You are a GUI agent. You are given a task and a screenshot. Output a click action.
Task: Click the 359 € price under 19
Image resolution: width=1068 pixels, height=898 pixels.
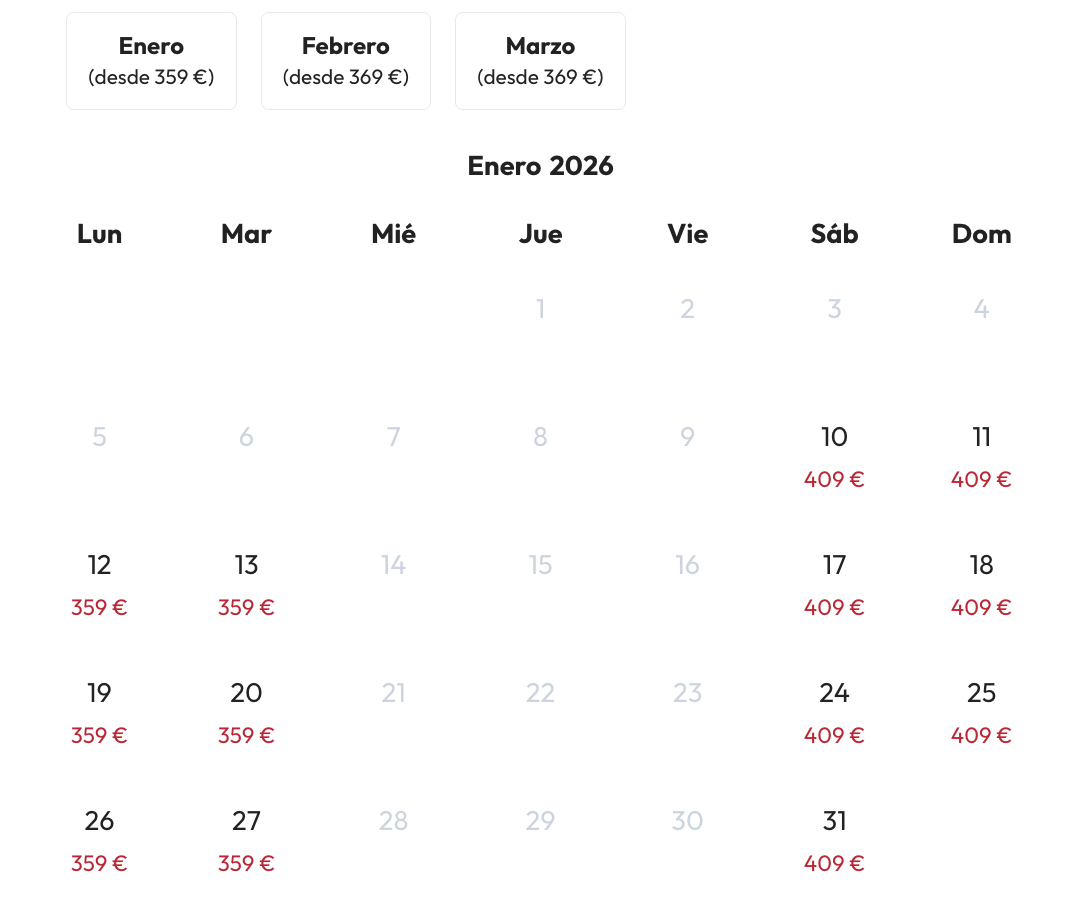click(99, 736)
